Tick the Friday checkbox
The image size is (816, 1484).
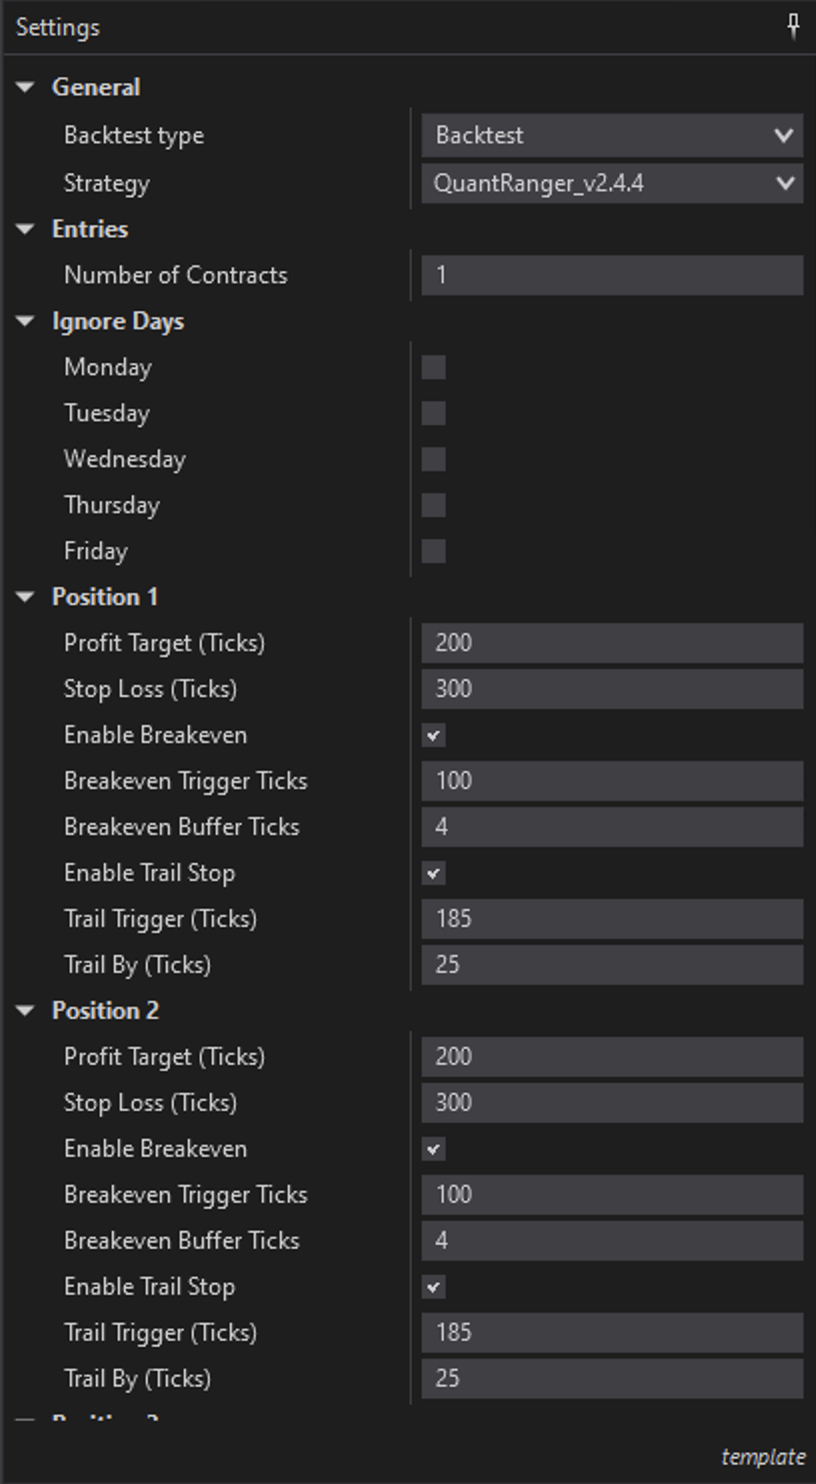point(433,551)
